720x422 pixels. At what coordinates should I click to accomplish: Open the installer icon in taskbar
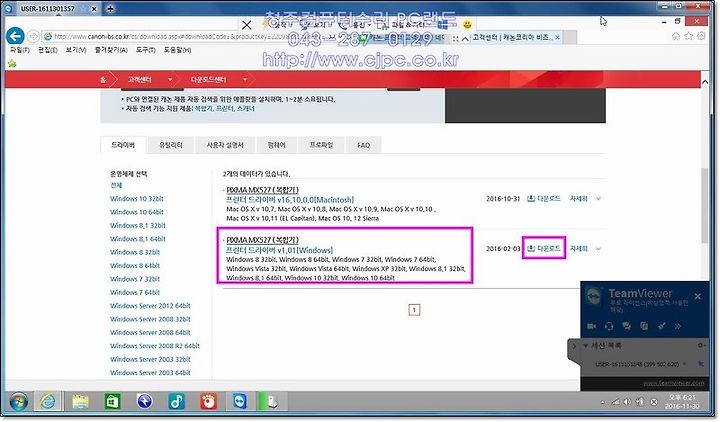coord(272,402)
